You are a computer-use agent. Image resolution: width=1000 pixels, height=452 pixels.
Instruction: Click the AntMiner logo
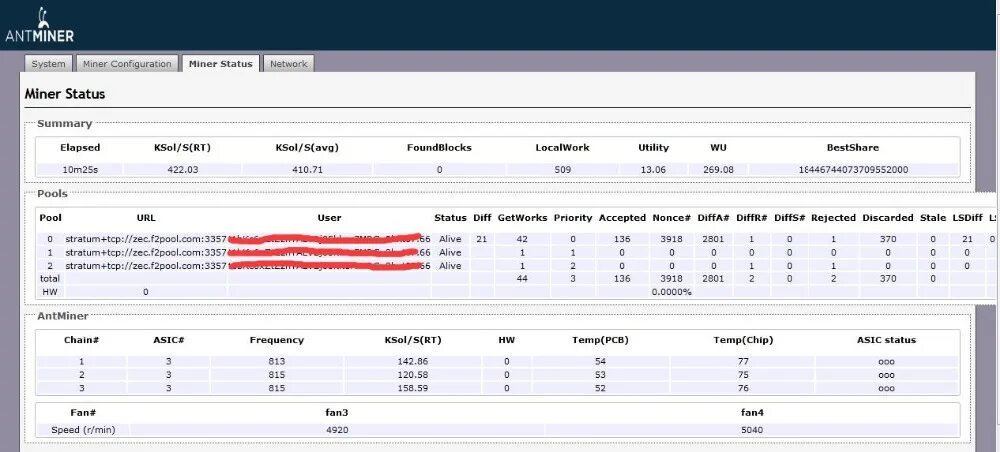(40, 26)
